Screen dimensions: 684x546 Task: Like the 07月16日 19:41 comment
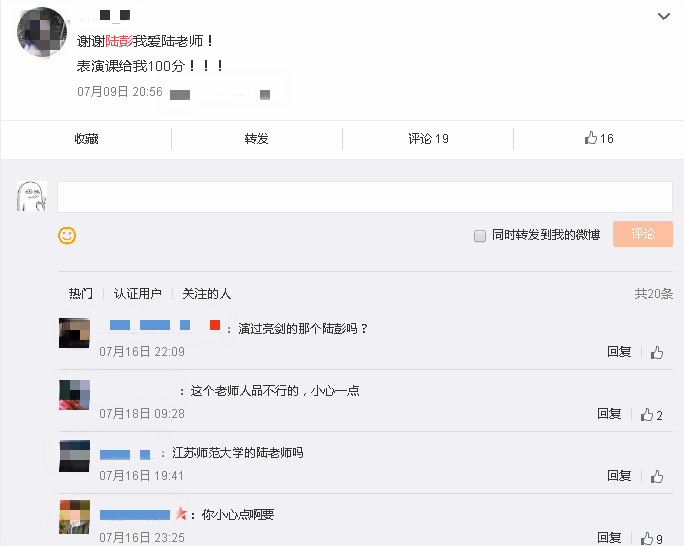(657, 476)
